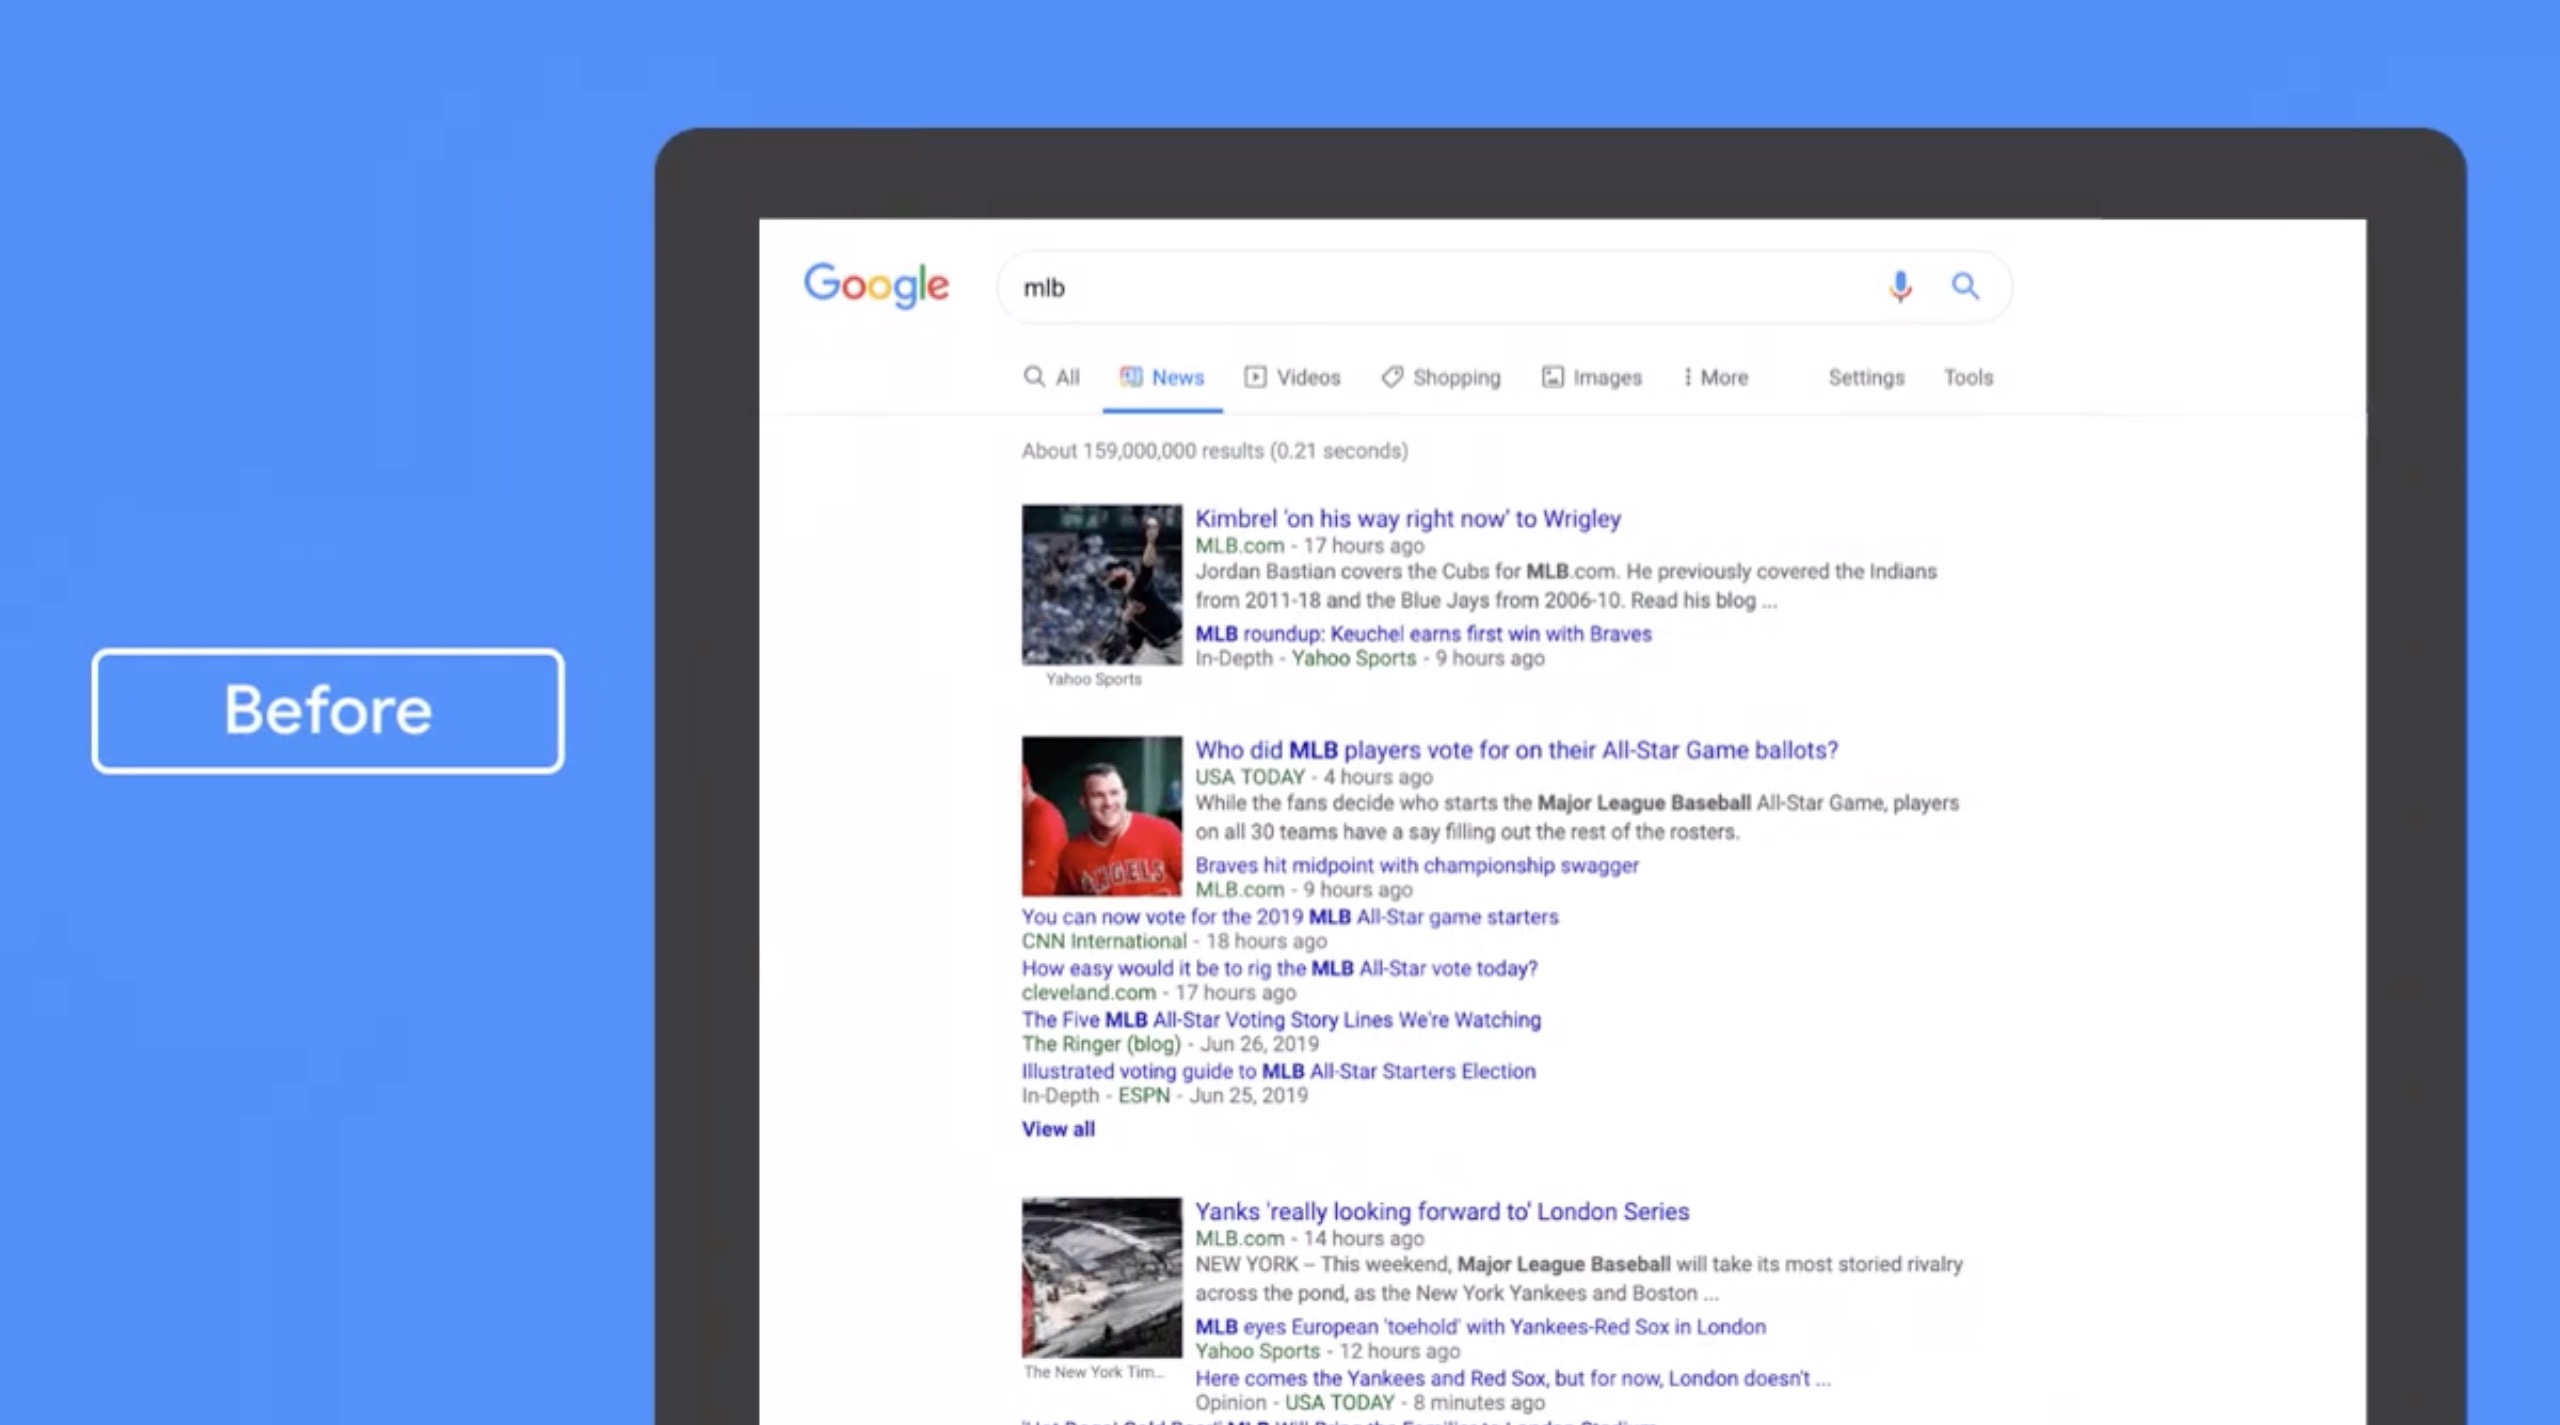
Task: Open the Settings menu
Action: click(x=1864, y=377)
